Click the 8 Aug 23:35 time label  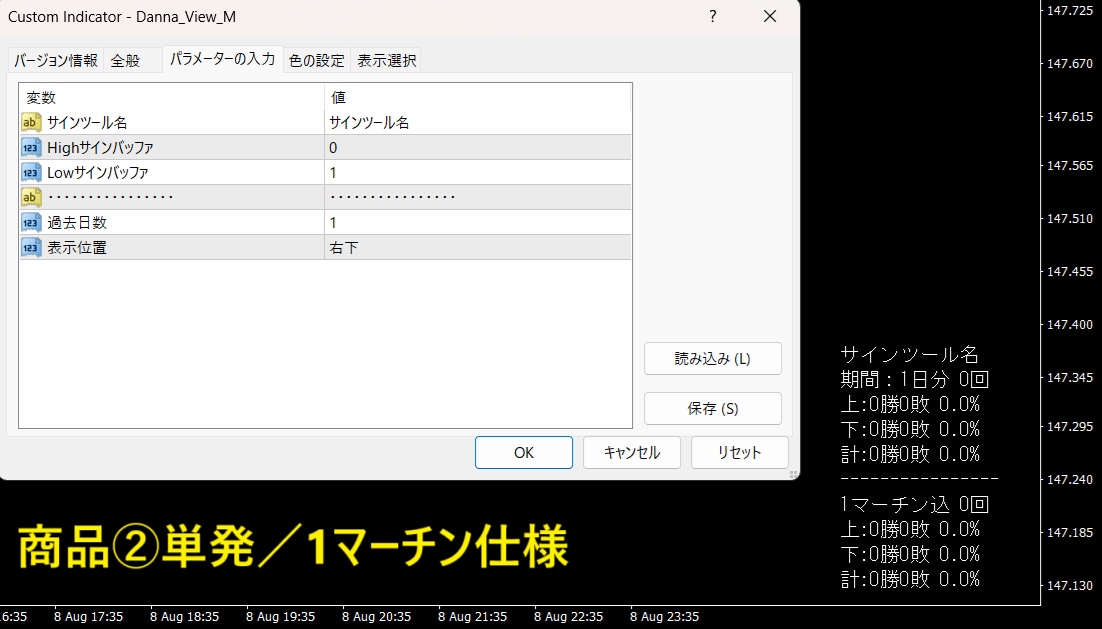pyautogui.click(x=664, y=617)
